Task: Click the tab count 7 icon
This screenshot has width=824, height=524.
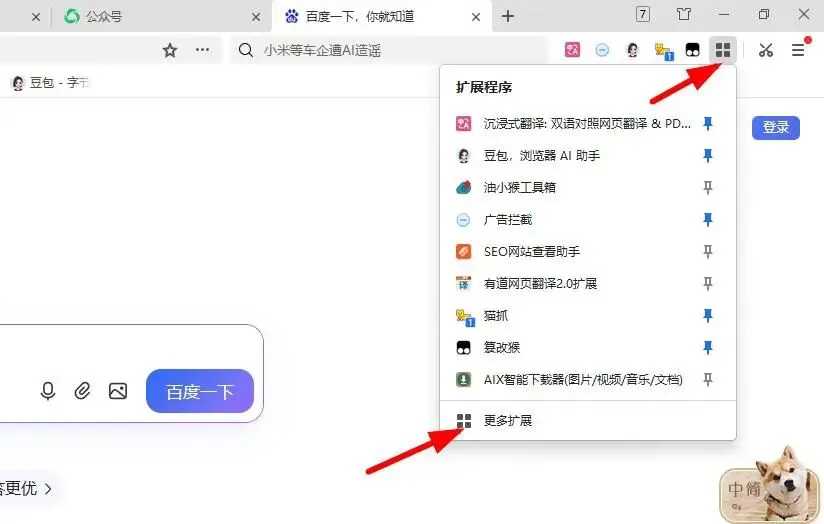Action: [643, 14]
